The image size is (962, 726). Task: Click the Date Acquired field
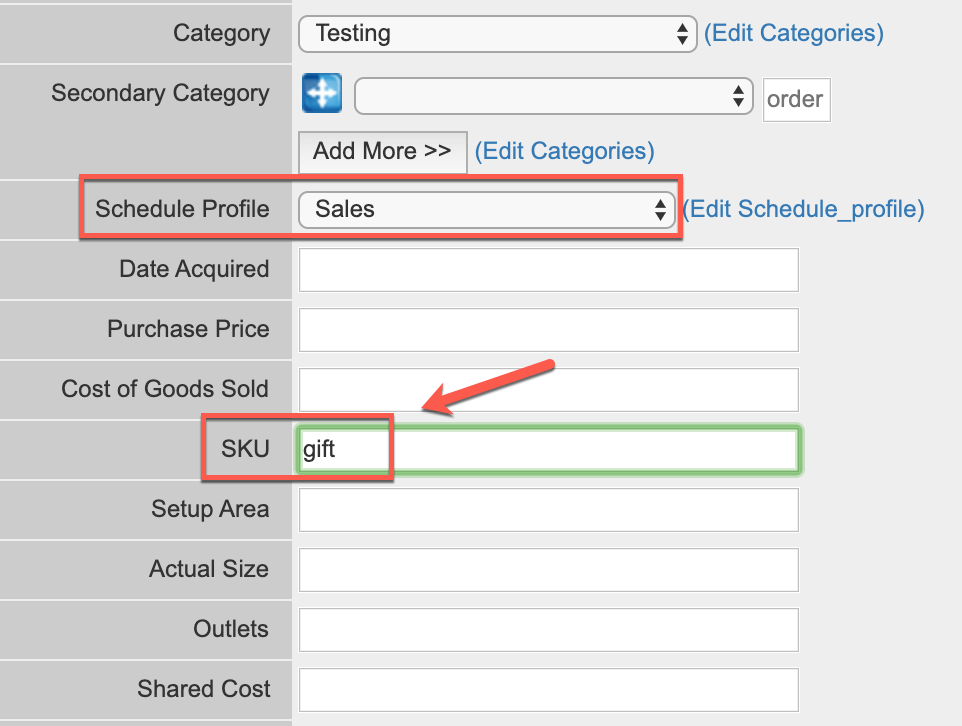[x=548, y=270]
